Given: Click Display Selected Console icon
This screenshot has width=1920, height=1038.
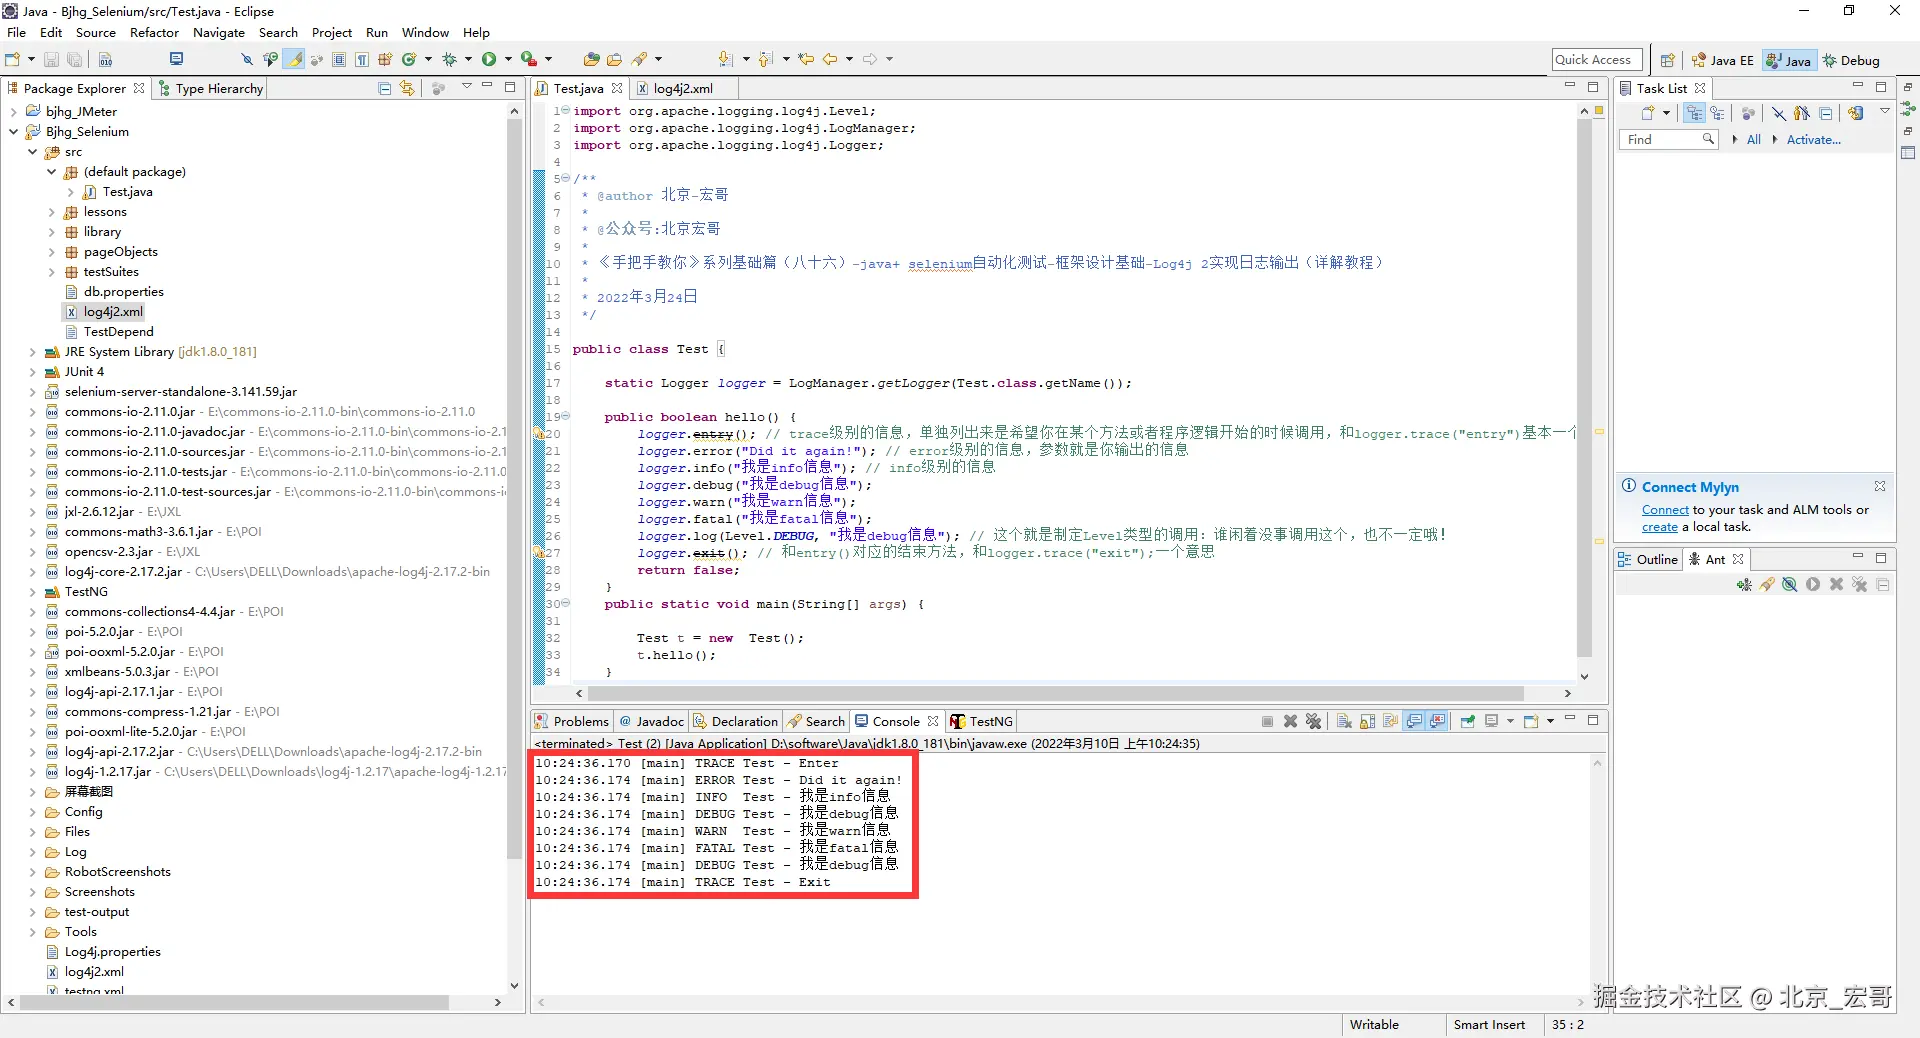Looking at the screenshot, I should pos(1491,721).
